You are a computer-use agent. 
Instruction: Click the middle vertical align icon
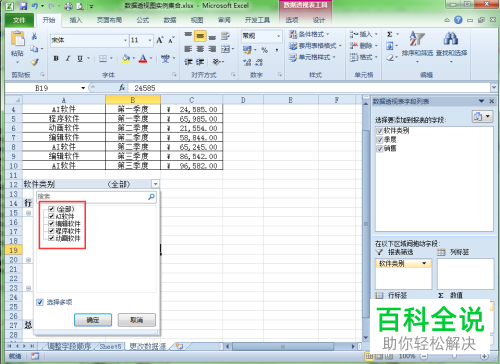[x=200, y=36]
